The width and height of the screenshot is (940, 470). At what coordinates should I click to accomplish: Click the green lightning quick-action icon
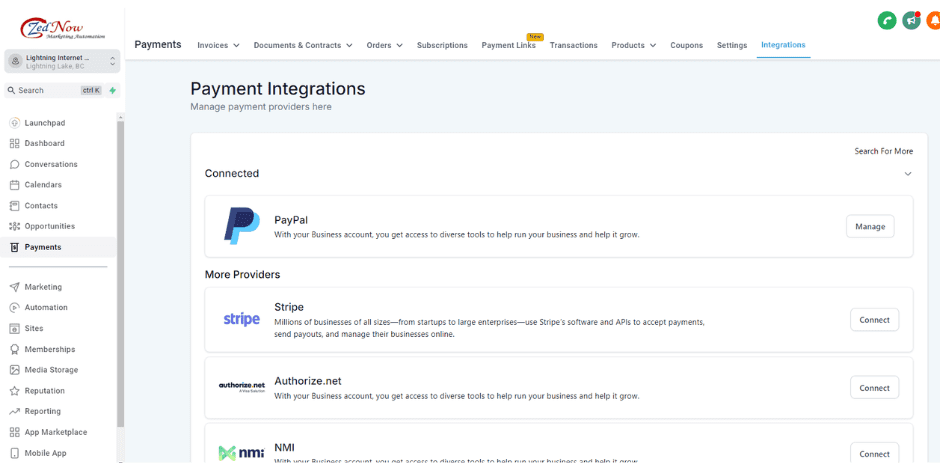(113, 91)
